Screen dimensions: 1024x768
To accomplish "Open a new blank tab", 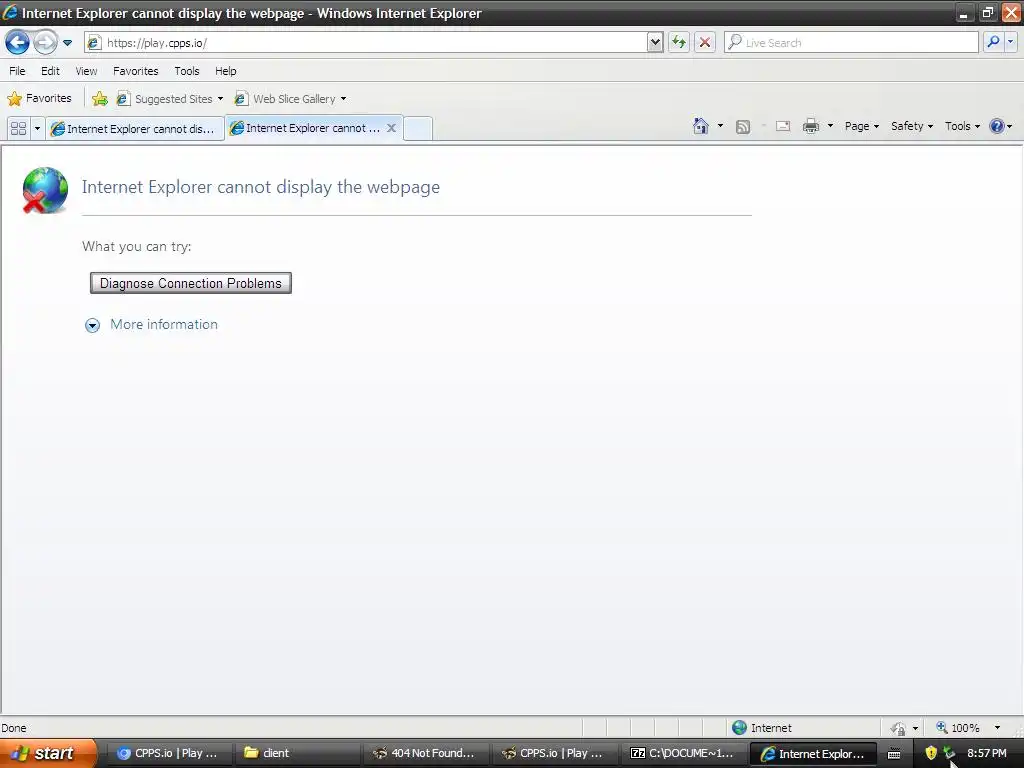I will coord(418,128).
